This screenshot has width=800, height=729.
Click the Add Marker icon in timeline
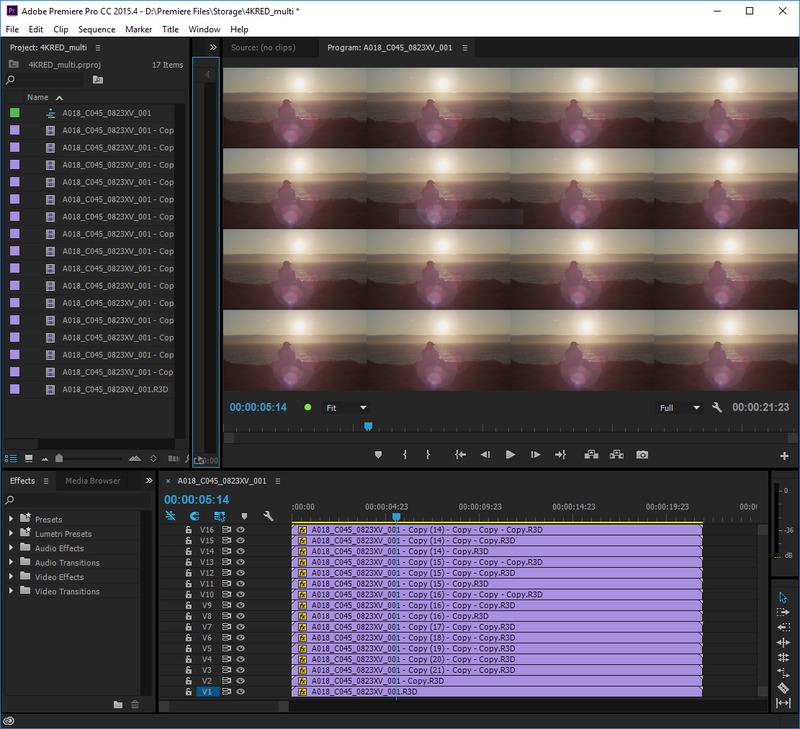[x=244, y=516]
